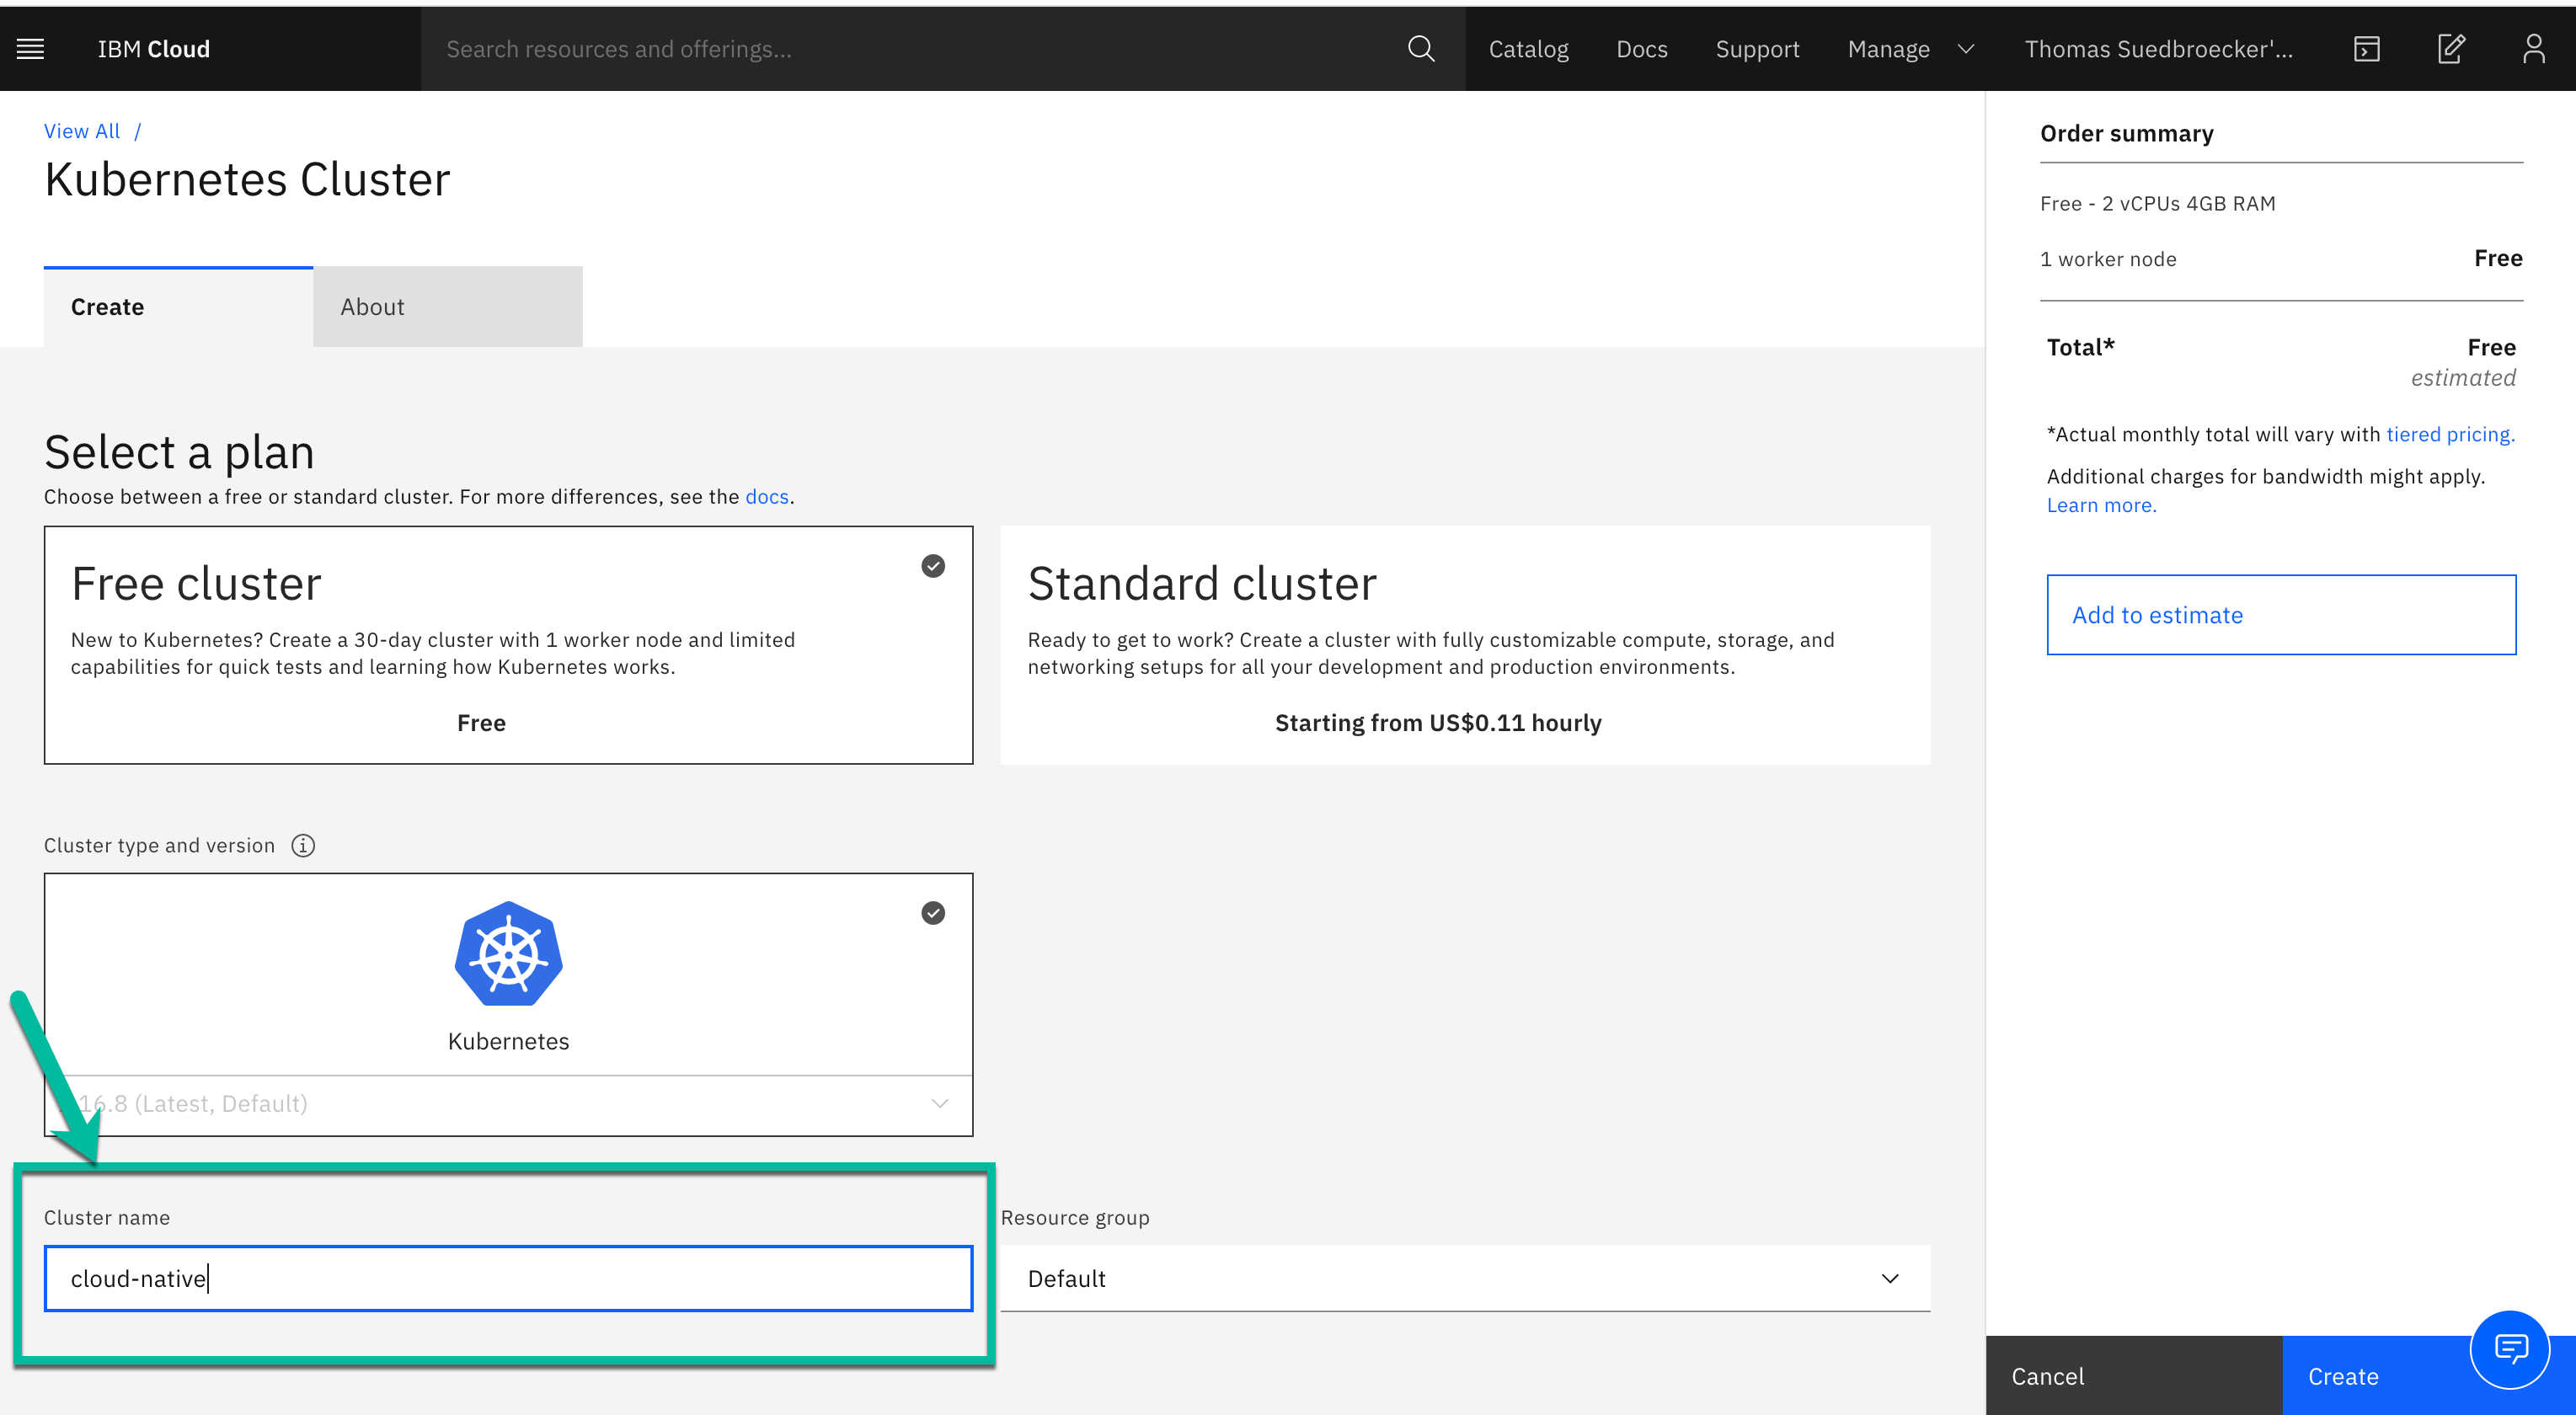Click into the Cluster name field

(508, 1278)
